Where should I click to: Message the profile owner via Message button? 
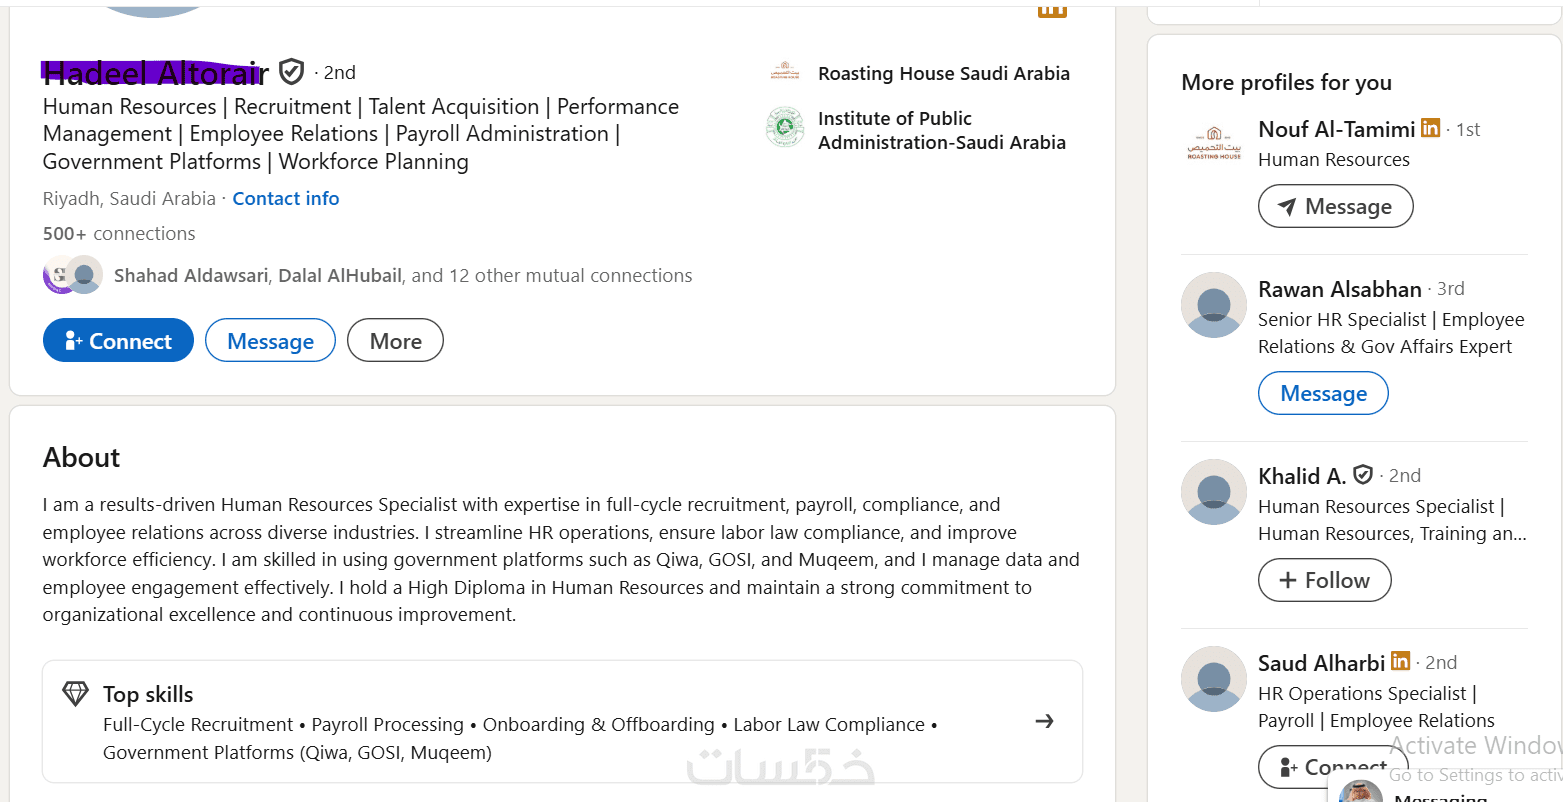[270, 341]
